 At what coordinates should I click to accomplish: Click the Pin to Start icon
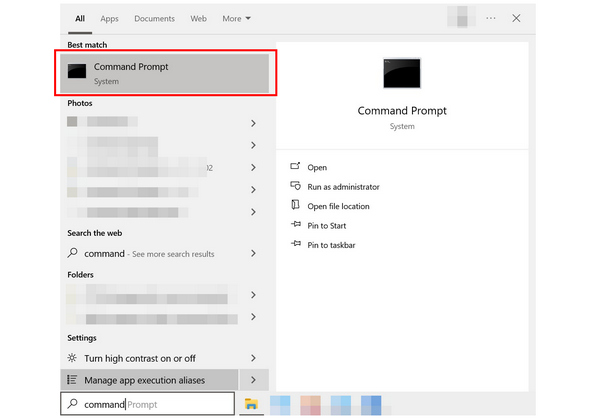(x=295, y=225)
